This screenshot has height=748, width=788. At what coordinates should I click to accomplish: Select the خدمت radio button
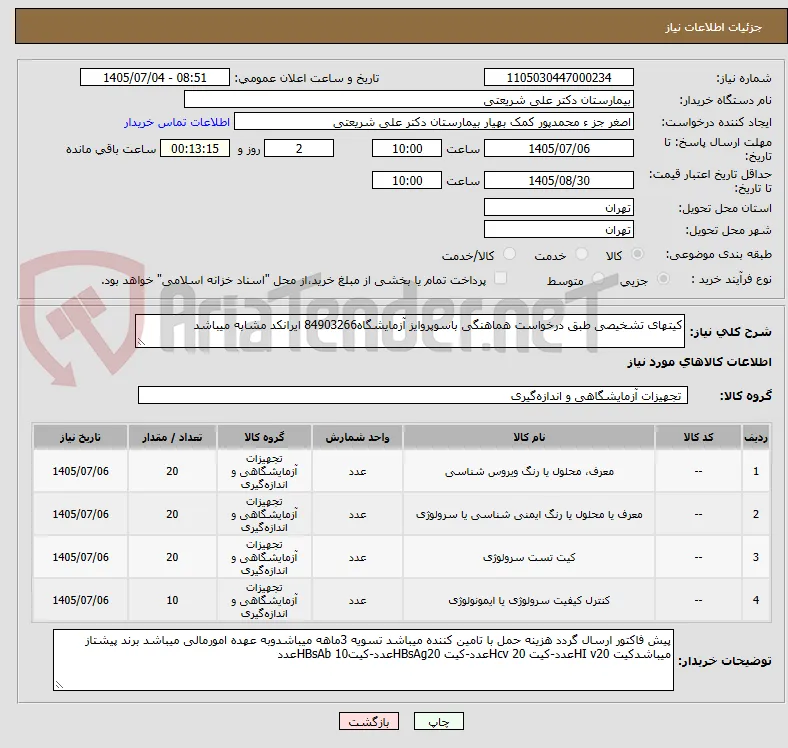click(x=581, y=254)
